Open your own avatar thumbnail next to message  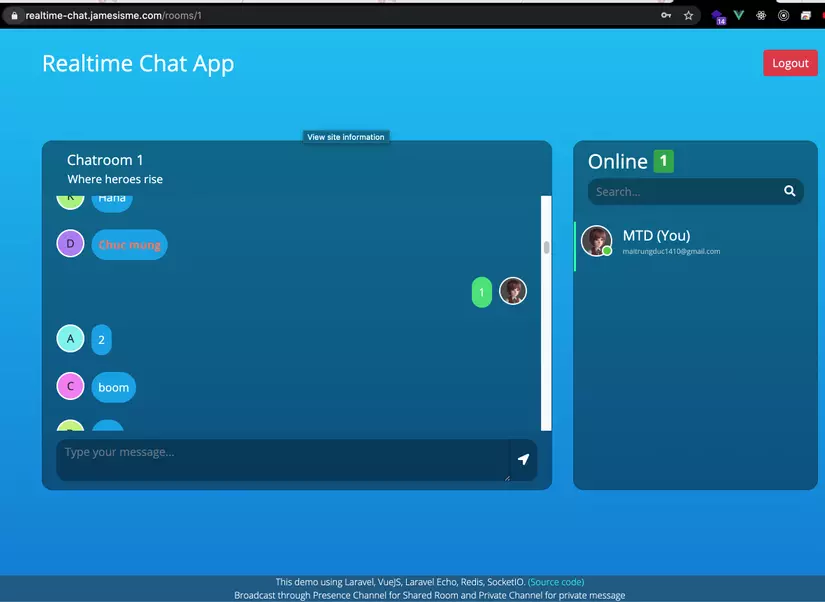513,291
